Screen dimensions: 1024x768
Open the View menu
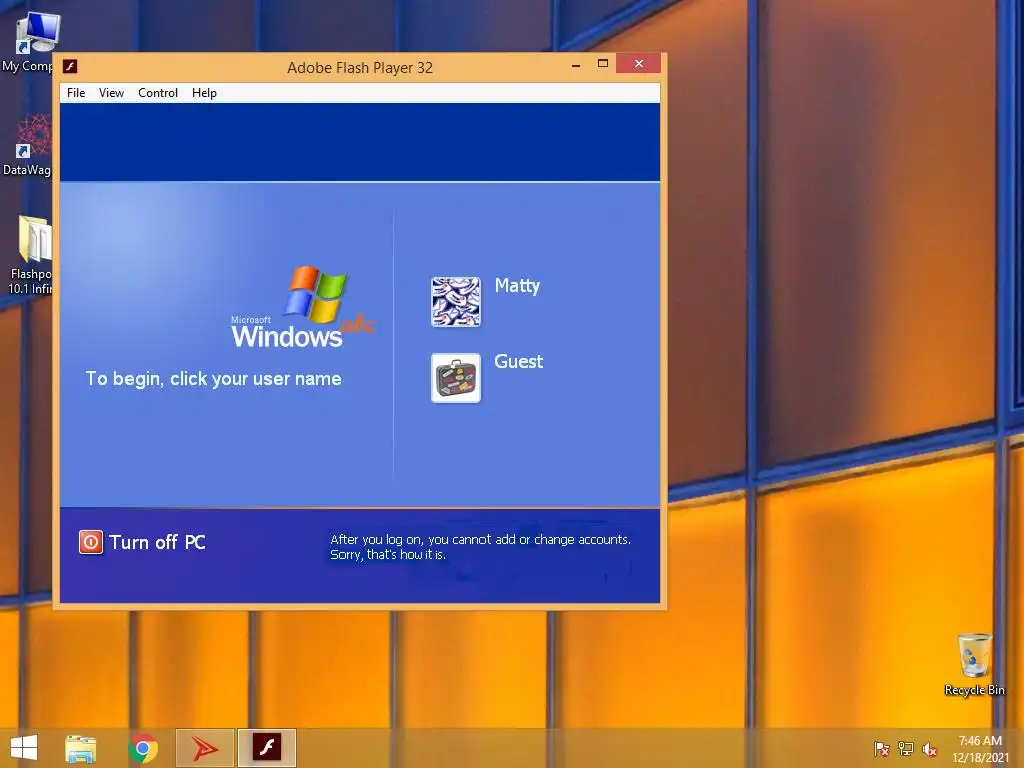pyautogui.click(x=111, y=93)
